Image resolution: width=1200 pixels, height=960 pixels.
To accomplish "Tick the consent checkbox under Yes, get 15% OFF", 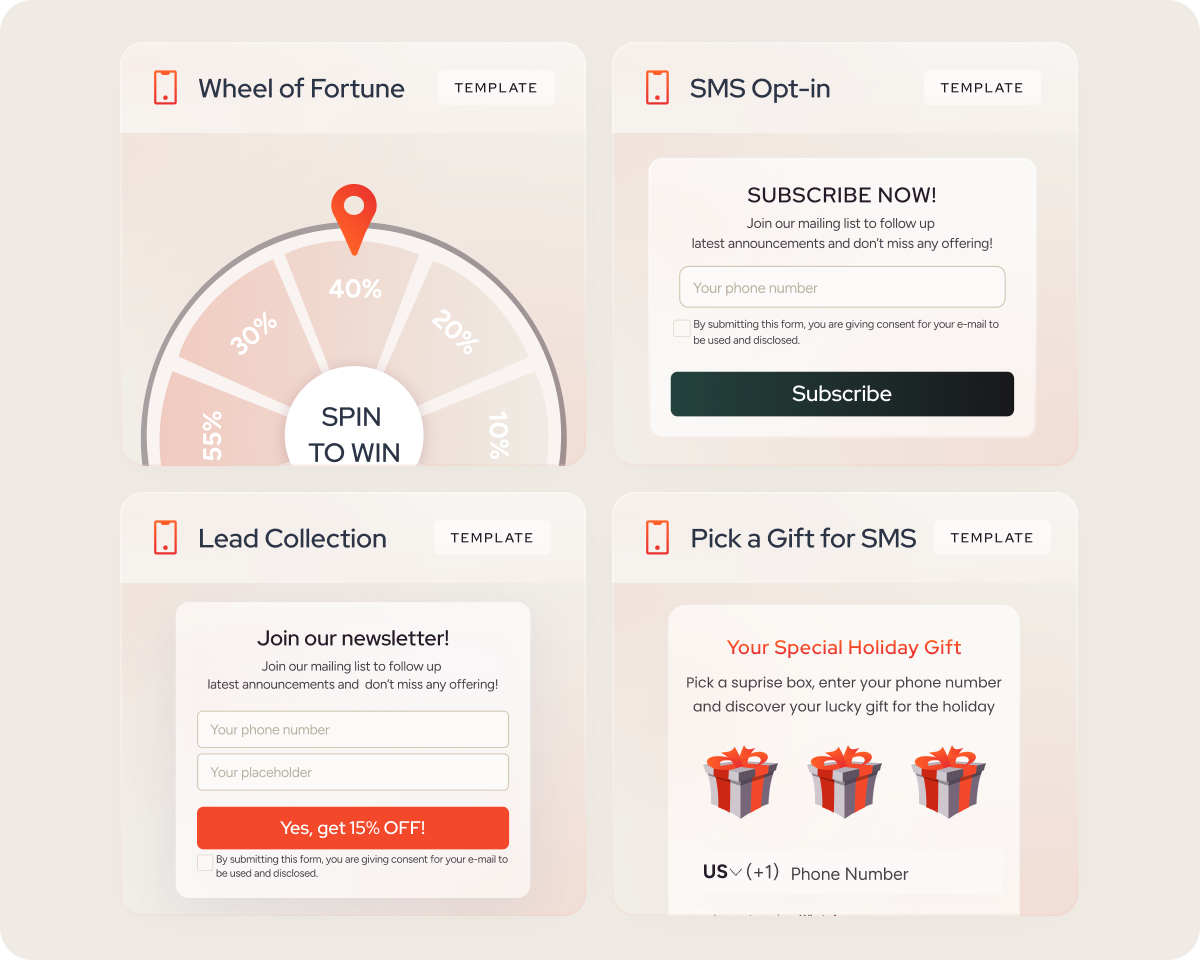I will [205, 862].
